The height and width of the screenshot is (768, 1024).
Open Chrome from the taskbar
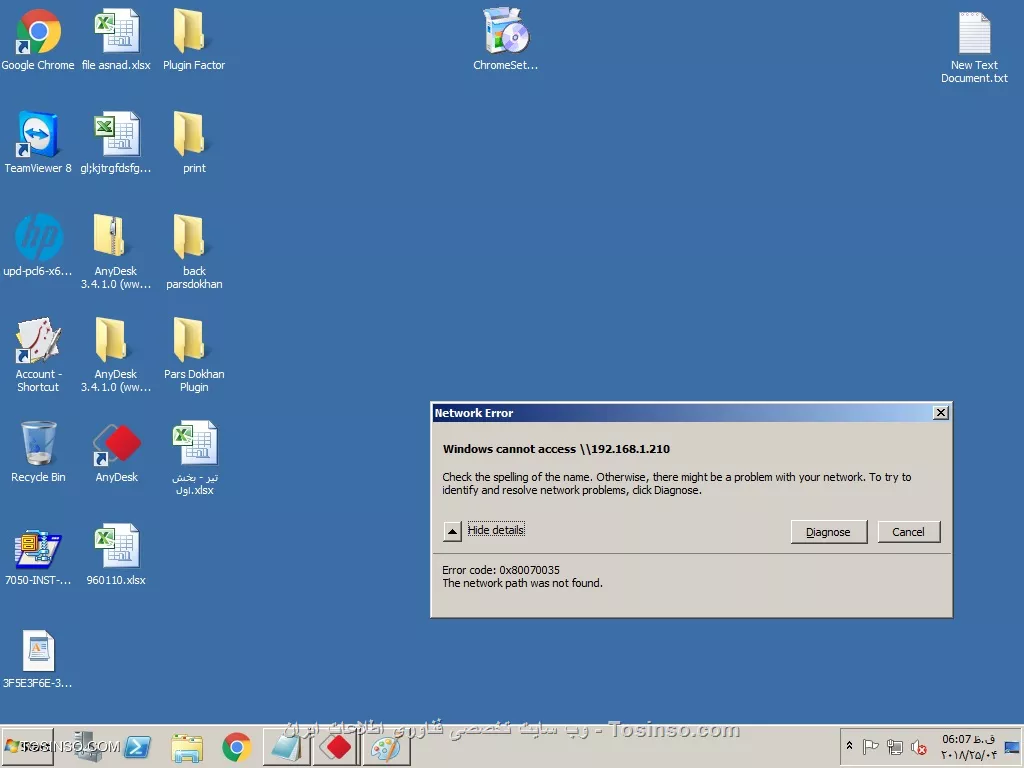(236, 747)
